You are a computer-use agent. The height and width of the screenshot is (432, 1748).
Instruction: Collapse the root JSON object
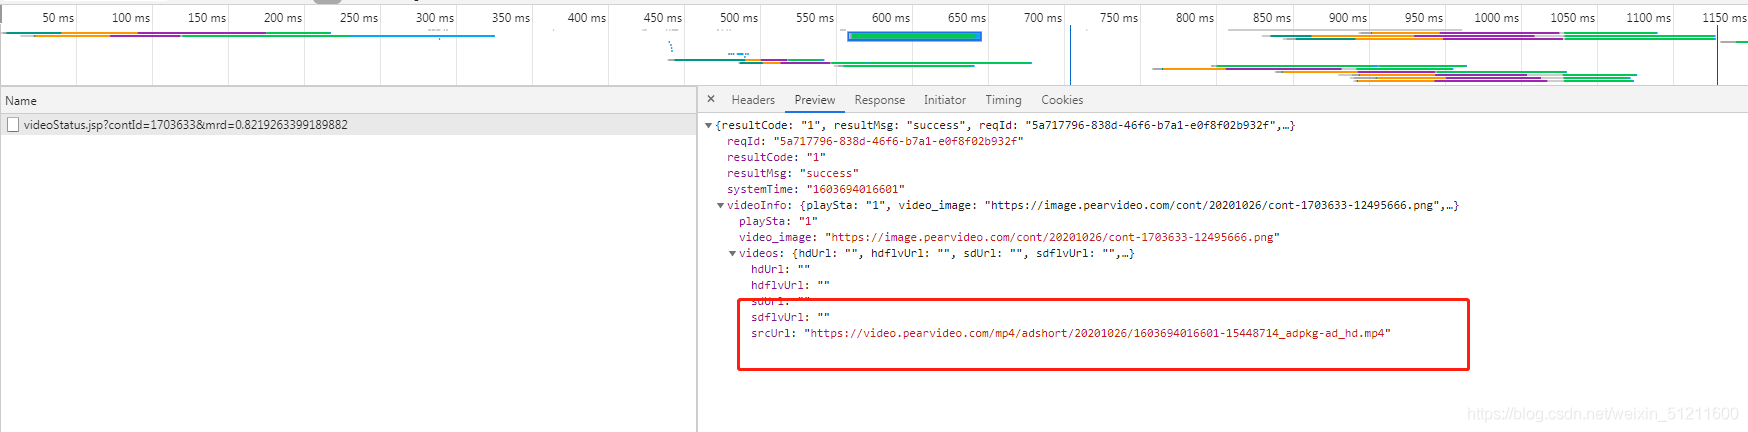(709, 126)
